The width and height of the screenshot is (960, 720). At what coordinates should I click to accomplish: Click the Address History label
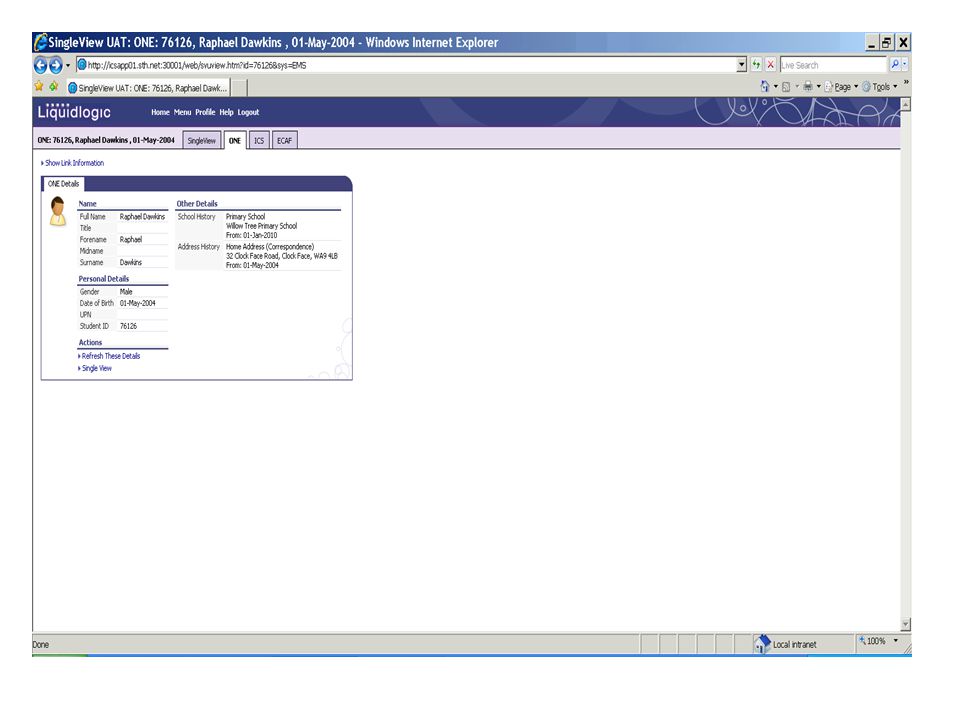tap(198, 246)
